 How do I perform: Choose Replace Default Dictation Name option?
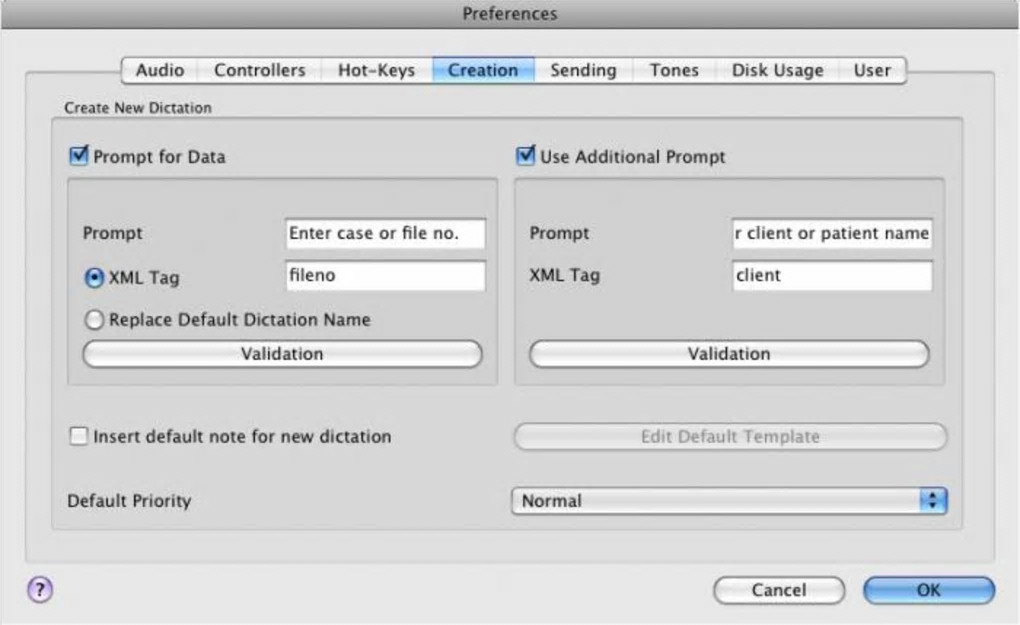click(94, 321)
